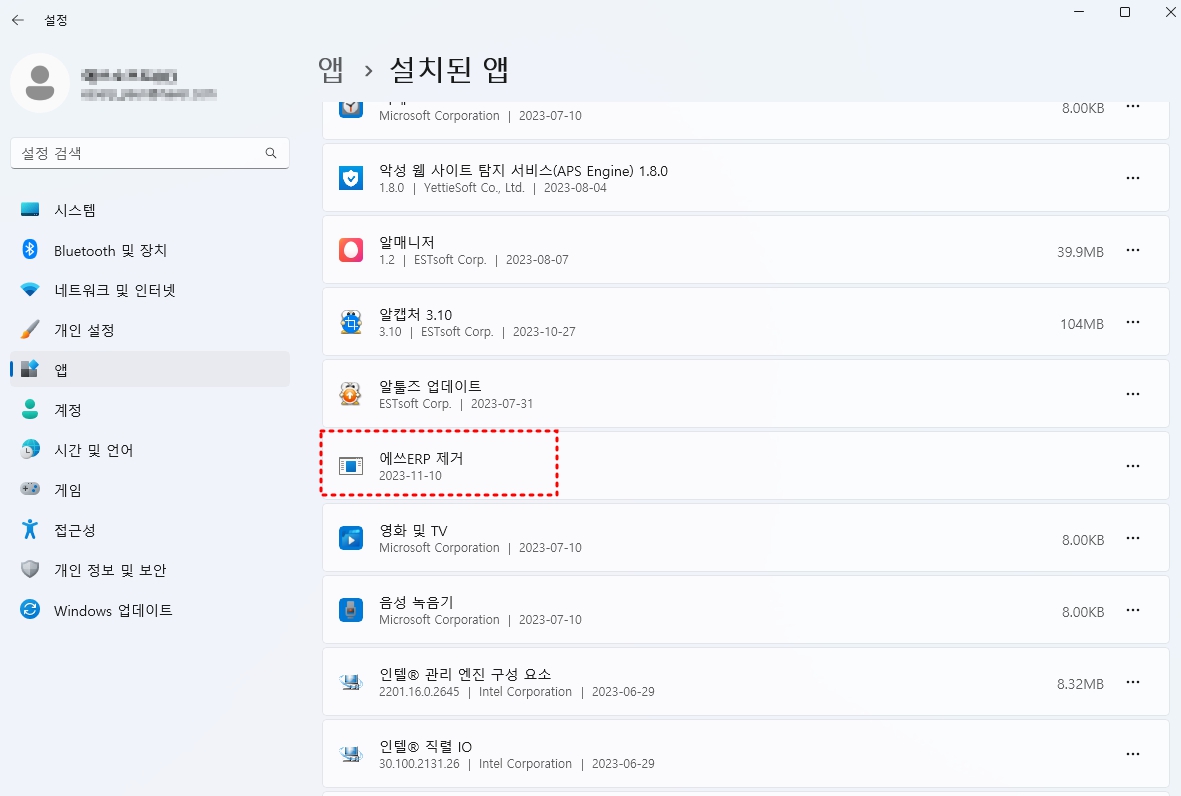The height and width of the screenshot is (796, 1181).
Task: Open more options for 알툴즈 업데이트
Action: [1133, 394]
